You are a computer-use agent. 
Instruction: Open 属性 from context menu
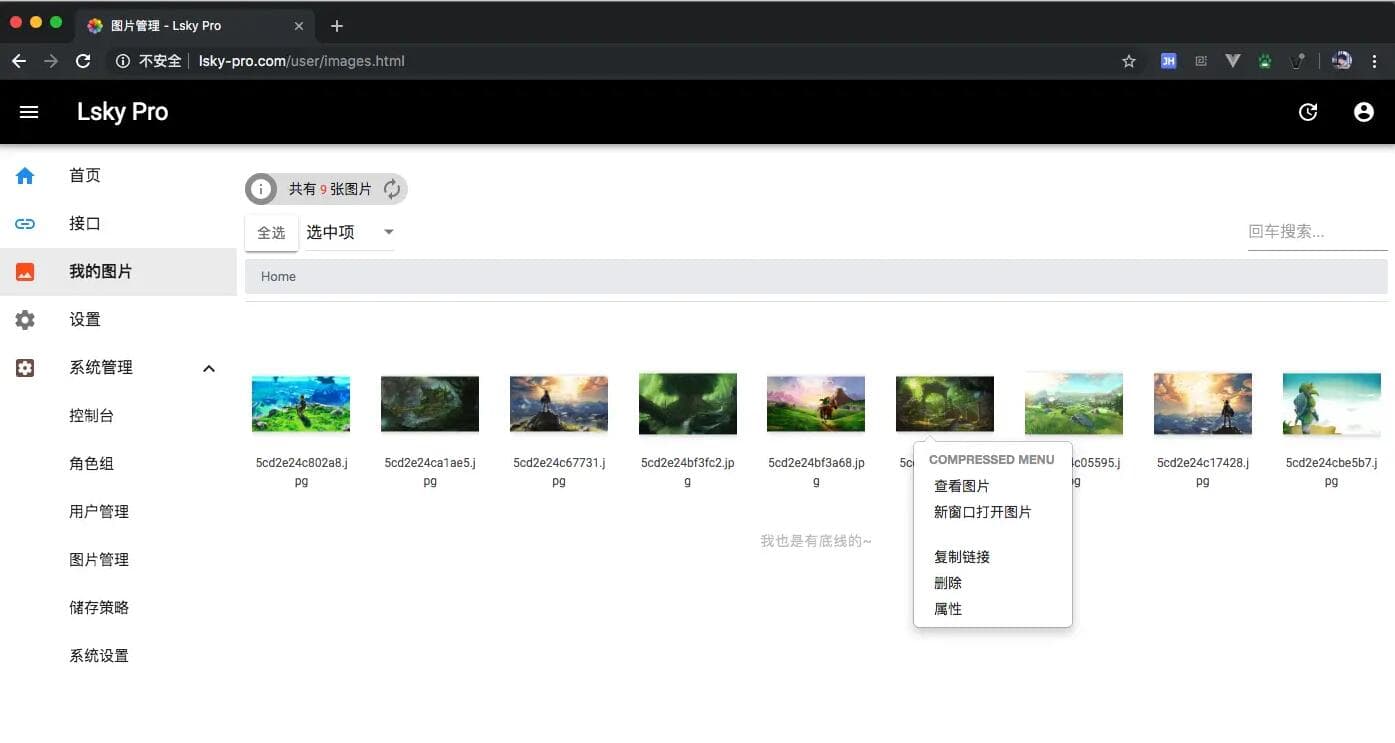point(948,609)
